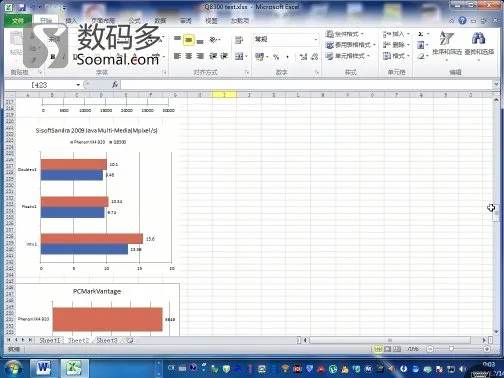Click the AutoSum sigma icon

tap(421, 34)
